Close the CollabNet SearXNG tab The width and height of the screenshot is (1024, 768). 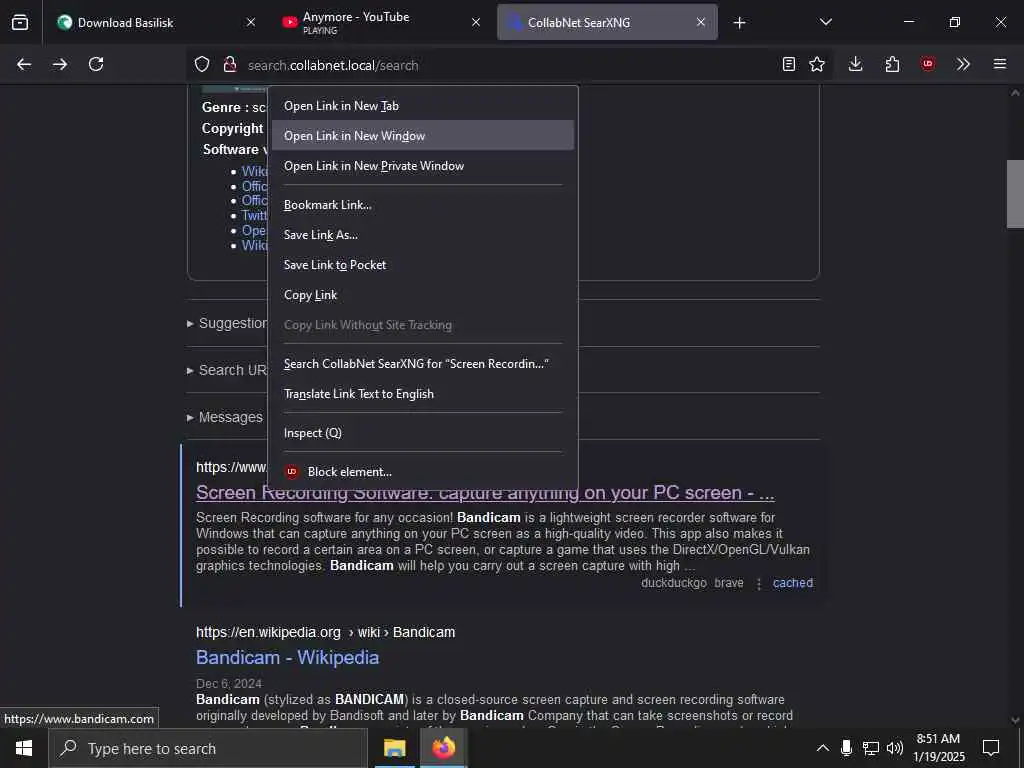point(701,22)
